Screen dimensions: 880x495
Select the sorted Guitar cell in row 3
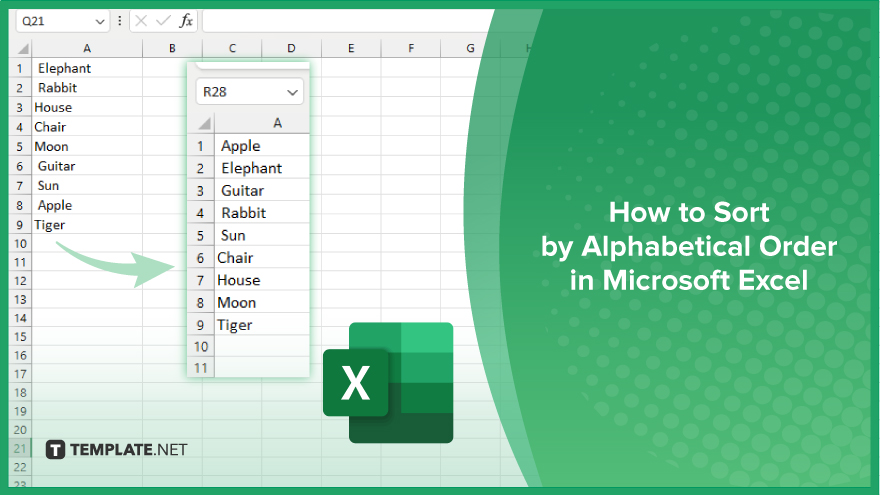(x=262, y=190)
